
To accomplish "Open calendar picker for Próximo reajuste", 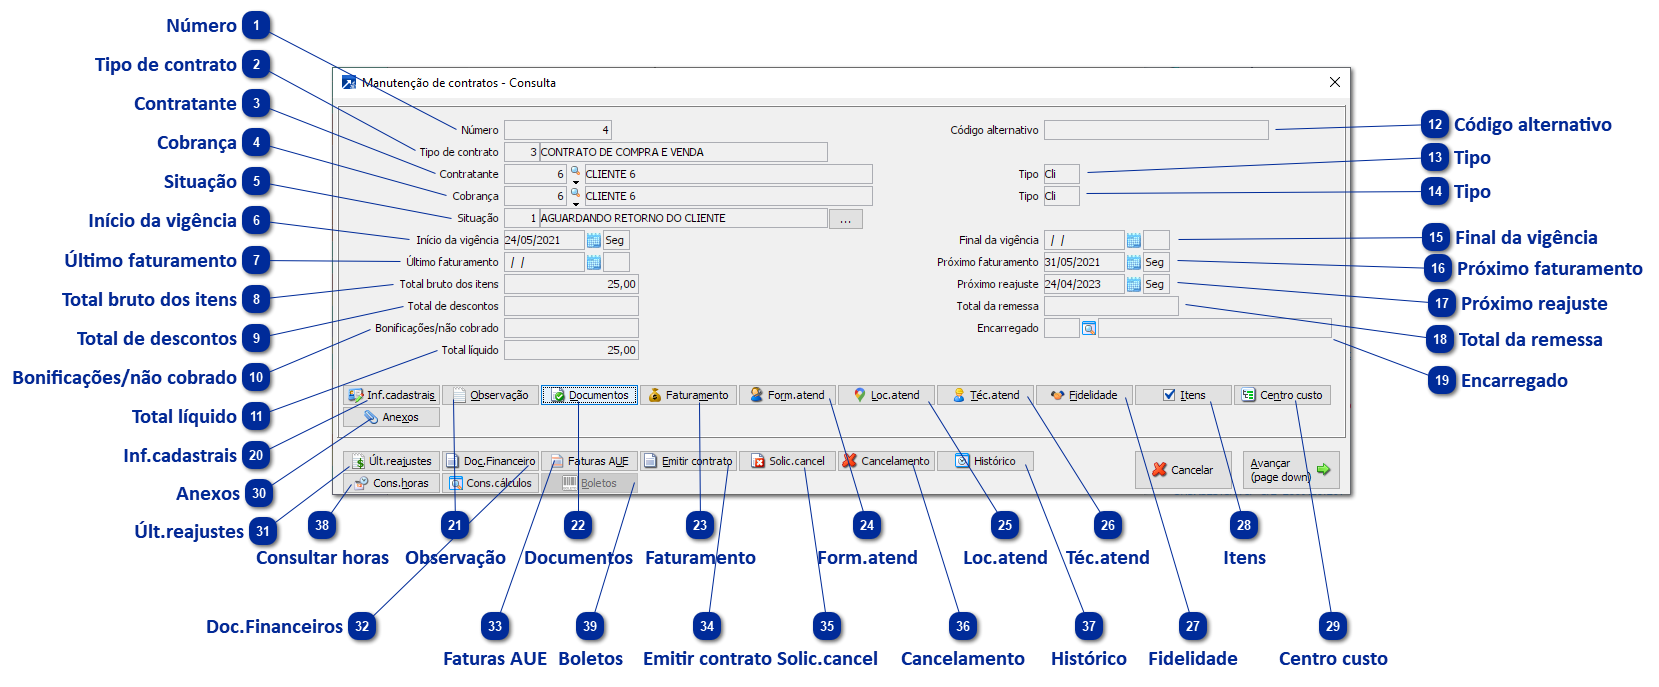I will click(x=1133, y=284).
